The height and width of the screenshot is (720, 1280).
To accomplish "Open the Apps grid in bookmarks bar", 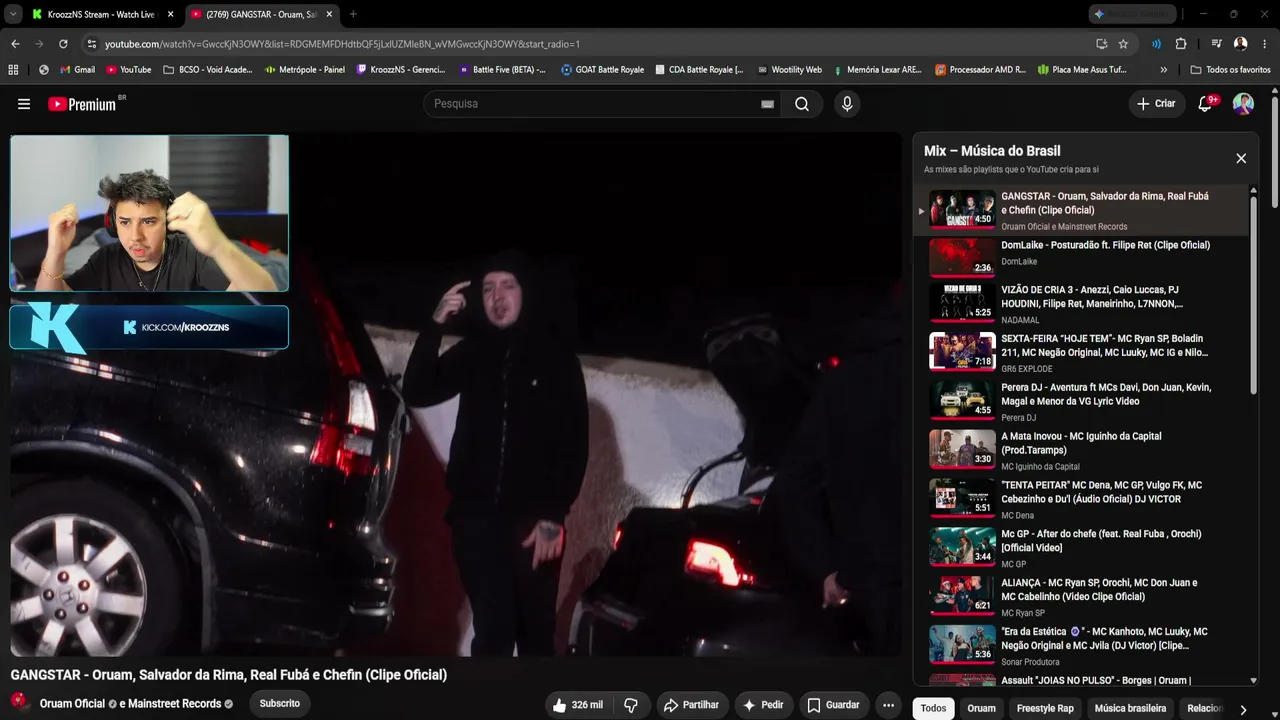I will pyautogui.click(x=13, y=70).
